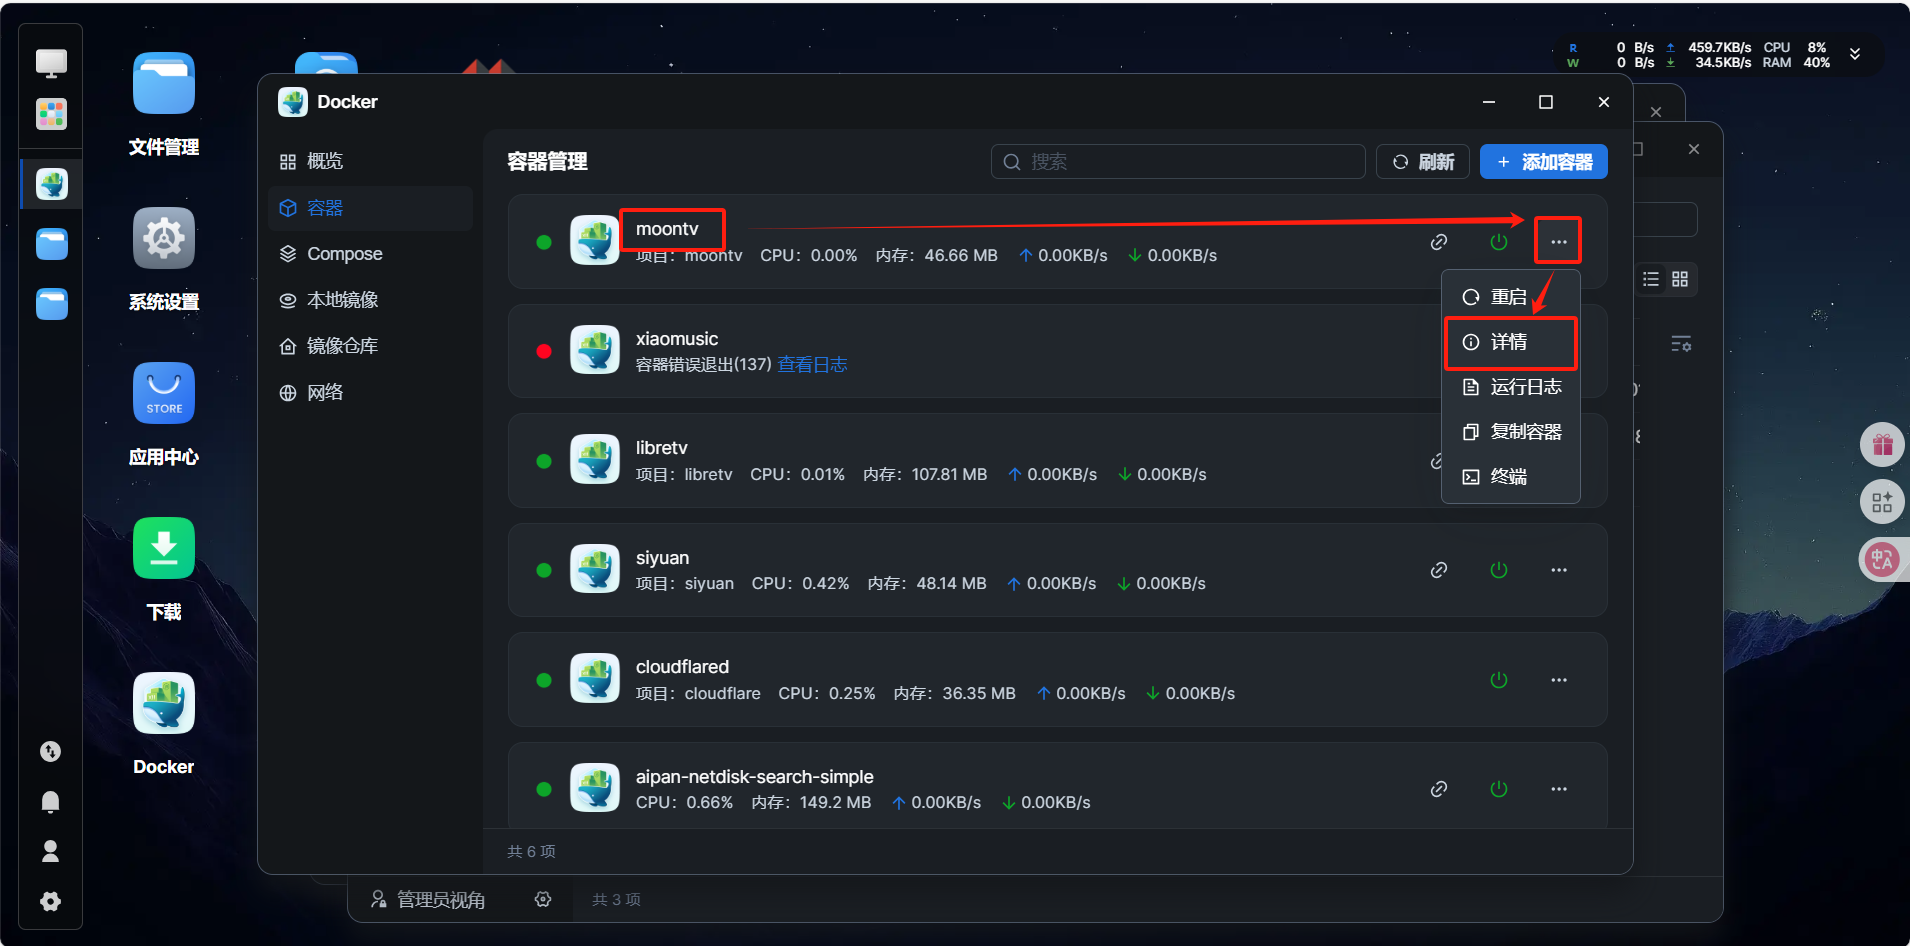Screen dimensions: 1910x946
Task: Click the gift icon on right edge
Action: point(1882,445)
